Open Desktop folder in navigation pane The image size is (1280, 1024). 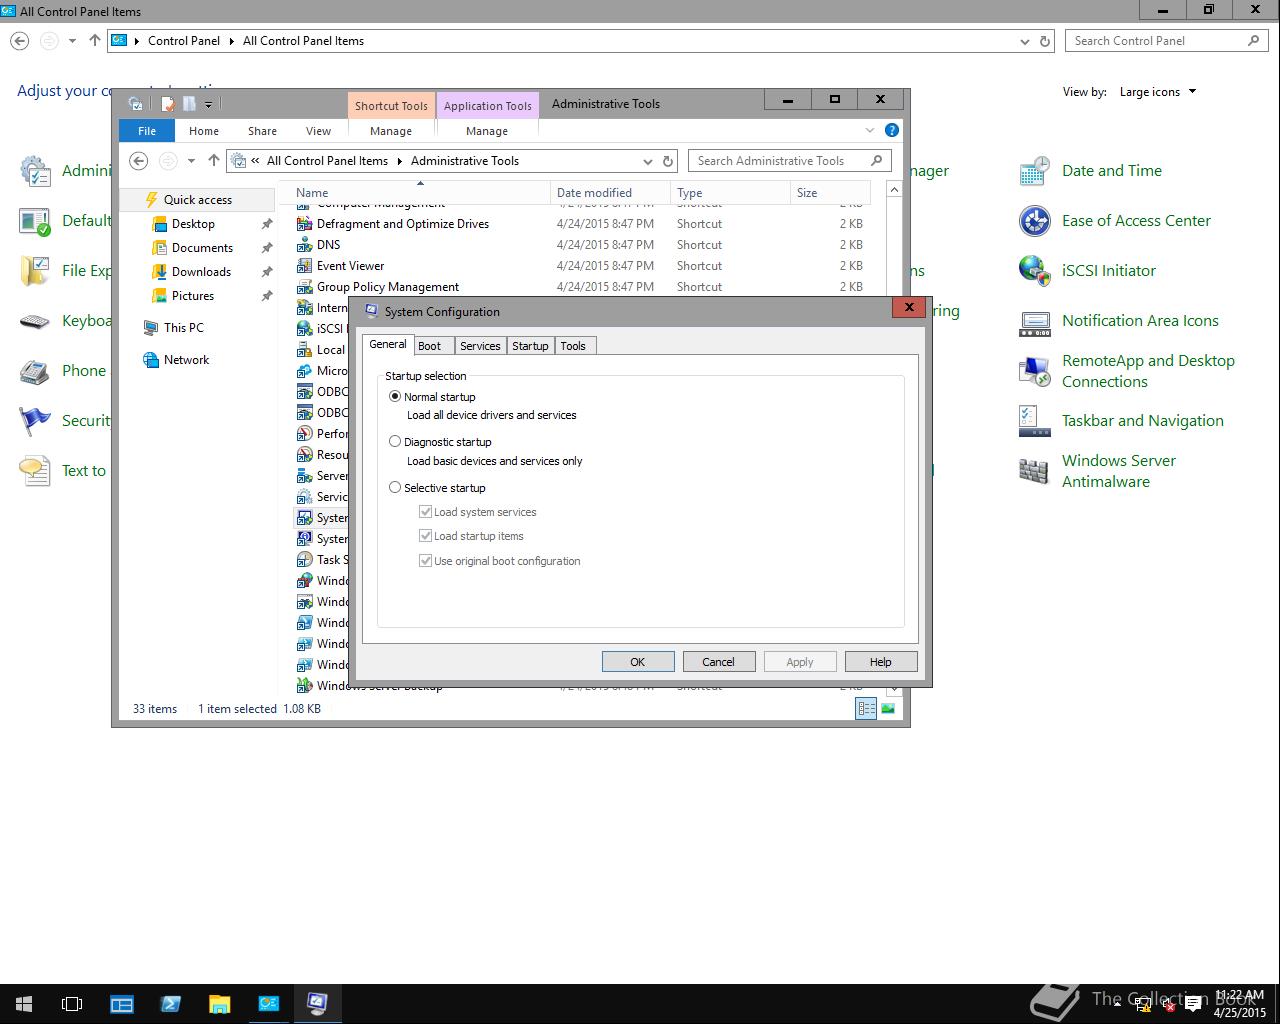[193, 224]
